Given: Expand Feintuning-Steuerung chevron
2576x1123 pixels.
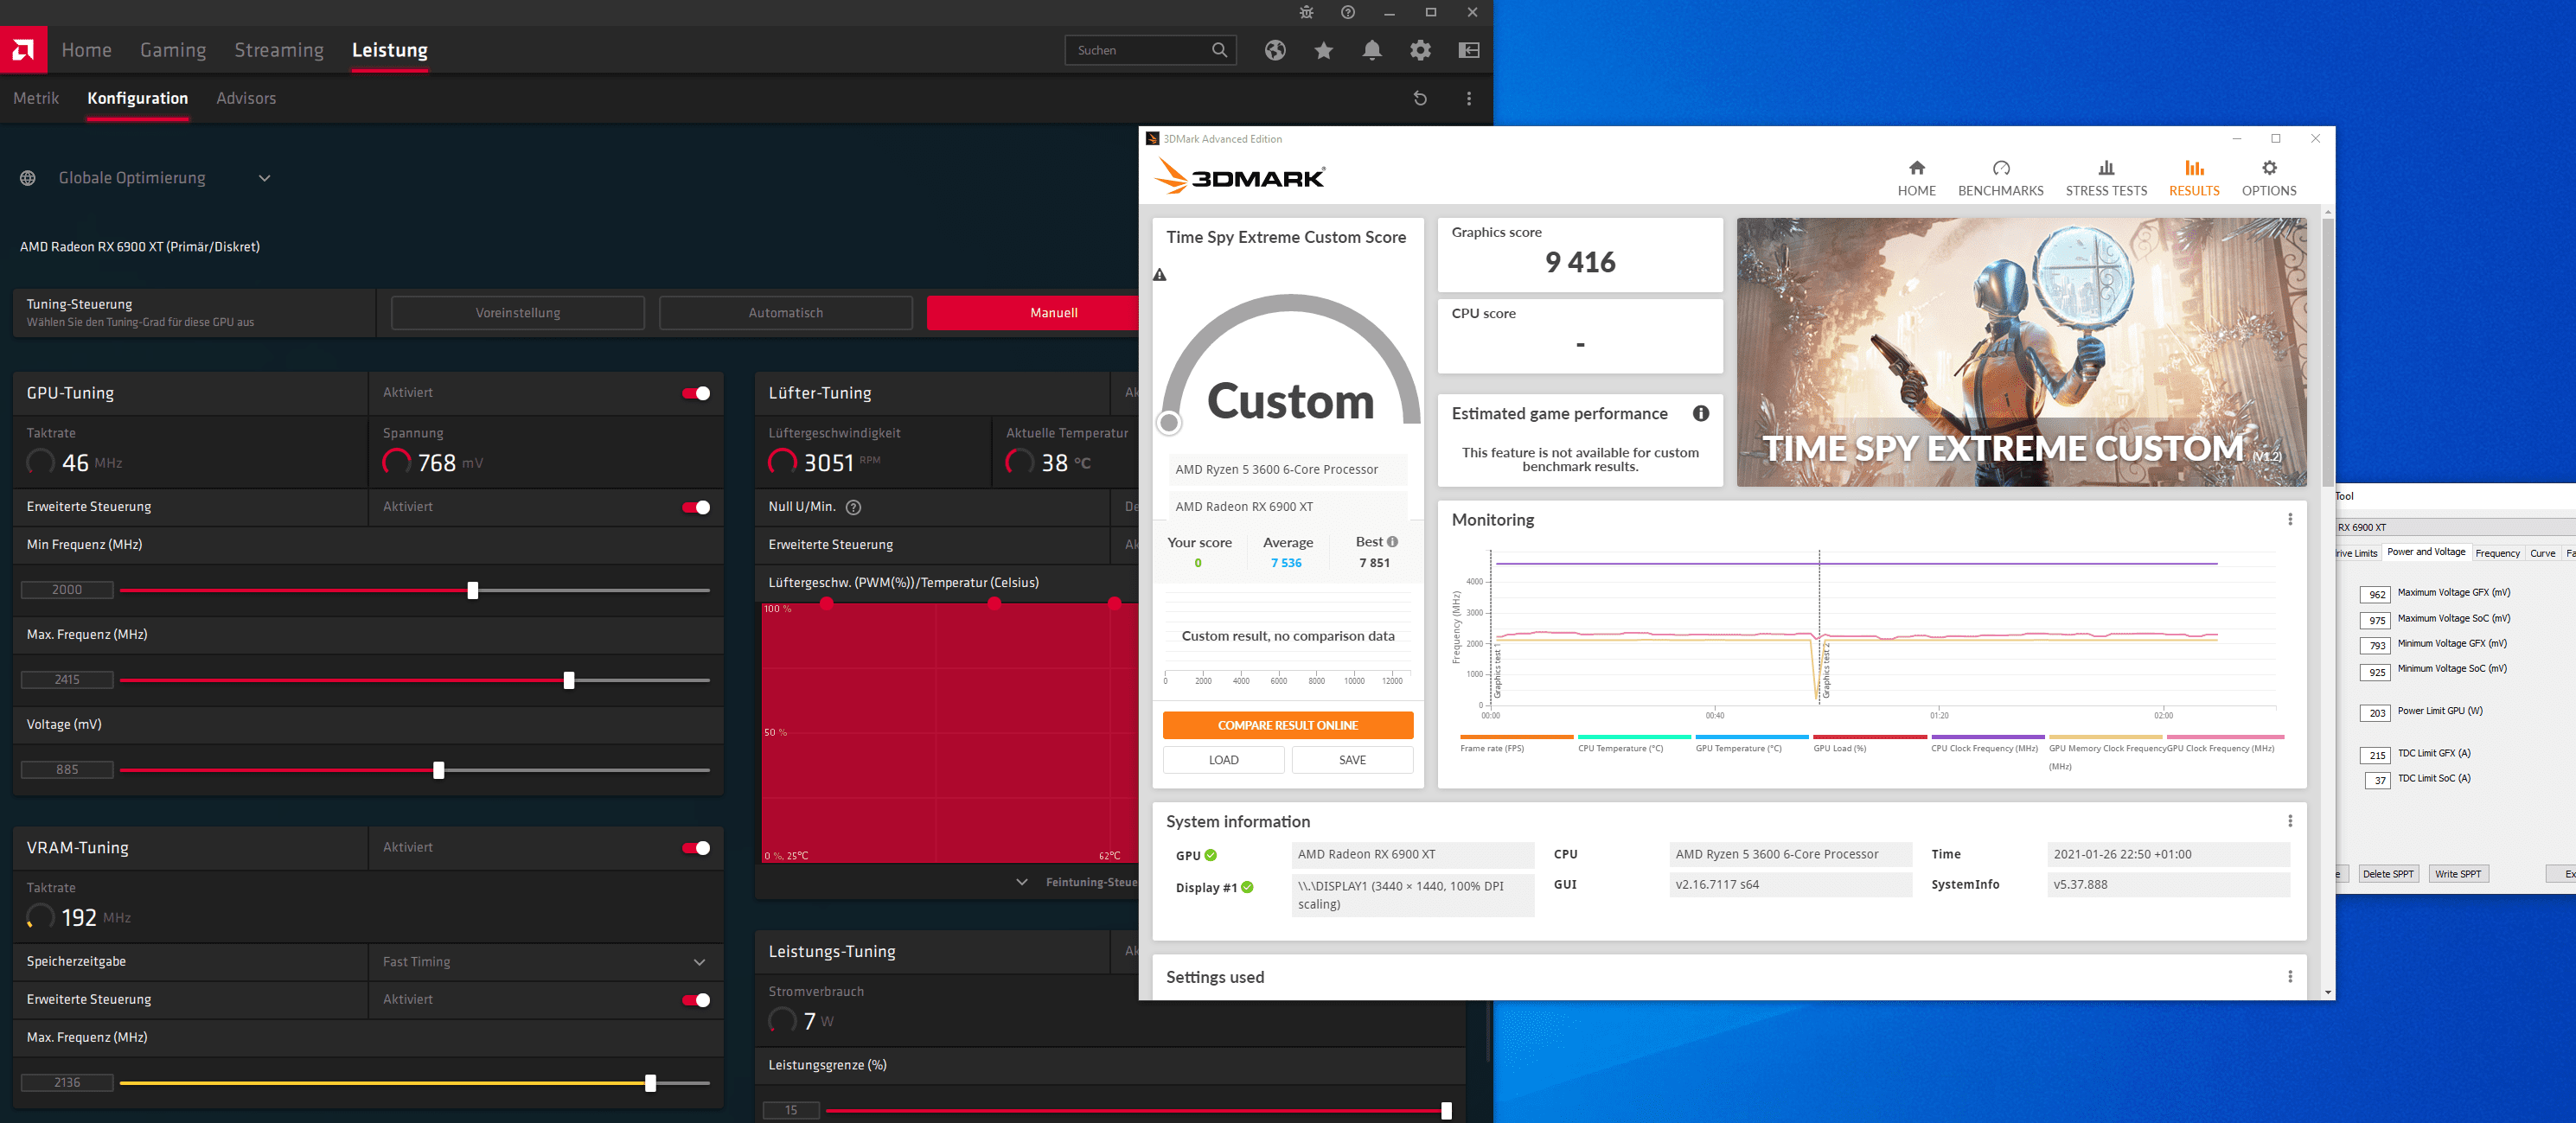Looking at the screenshot, I should point(1021,882).
